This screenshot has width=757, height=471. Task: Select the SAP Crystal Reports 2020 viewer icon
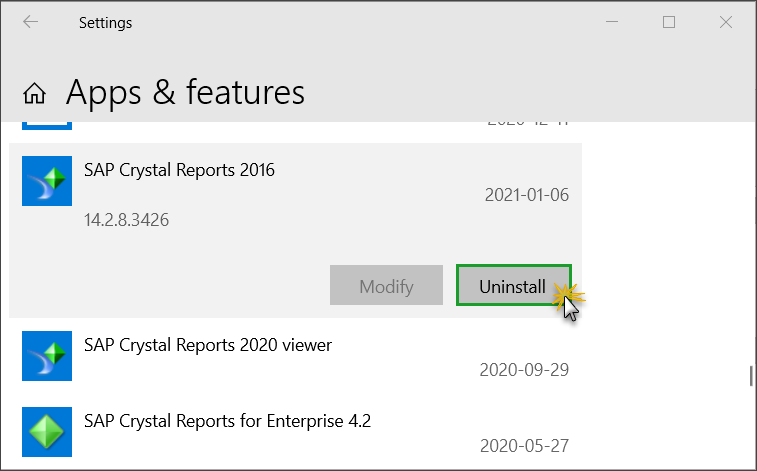coord(47,356)
